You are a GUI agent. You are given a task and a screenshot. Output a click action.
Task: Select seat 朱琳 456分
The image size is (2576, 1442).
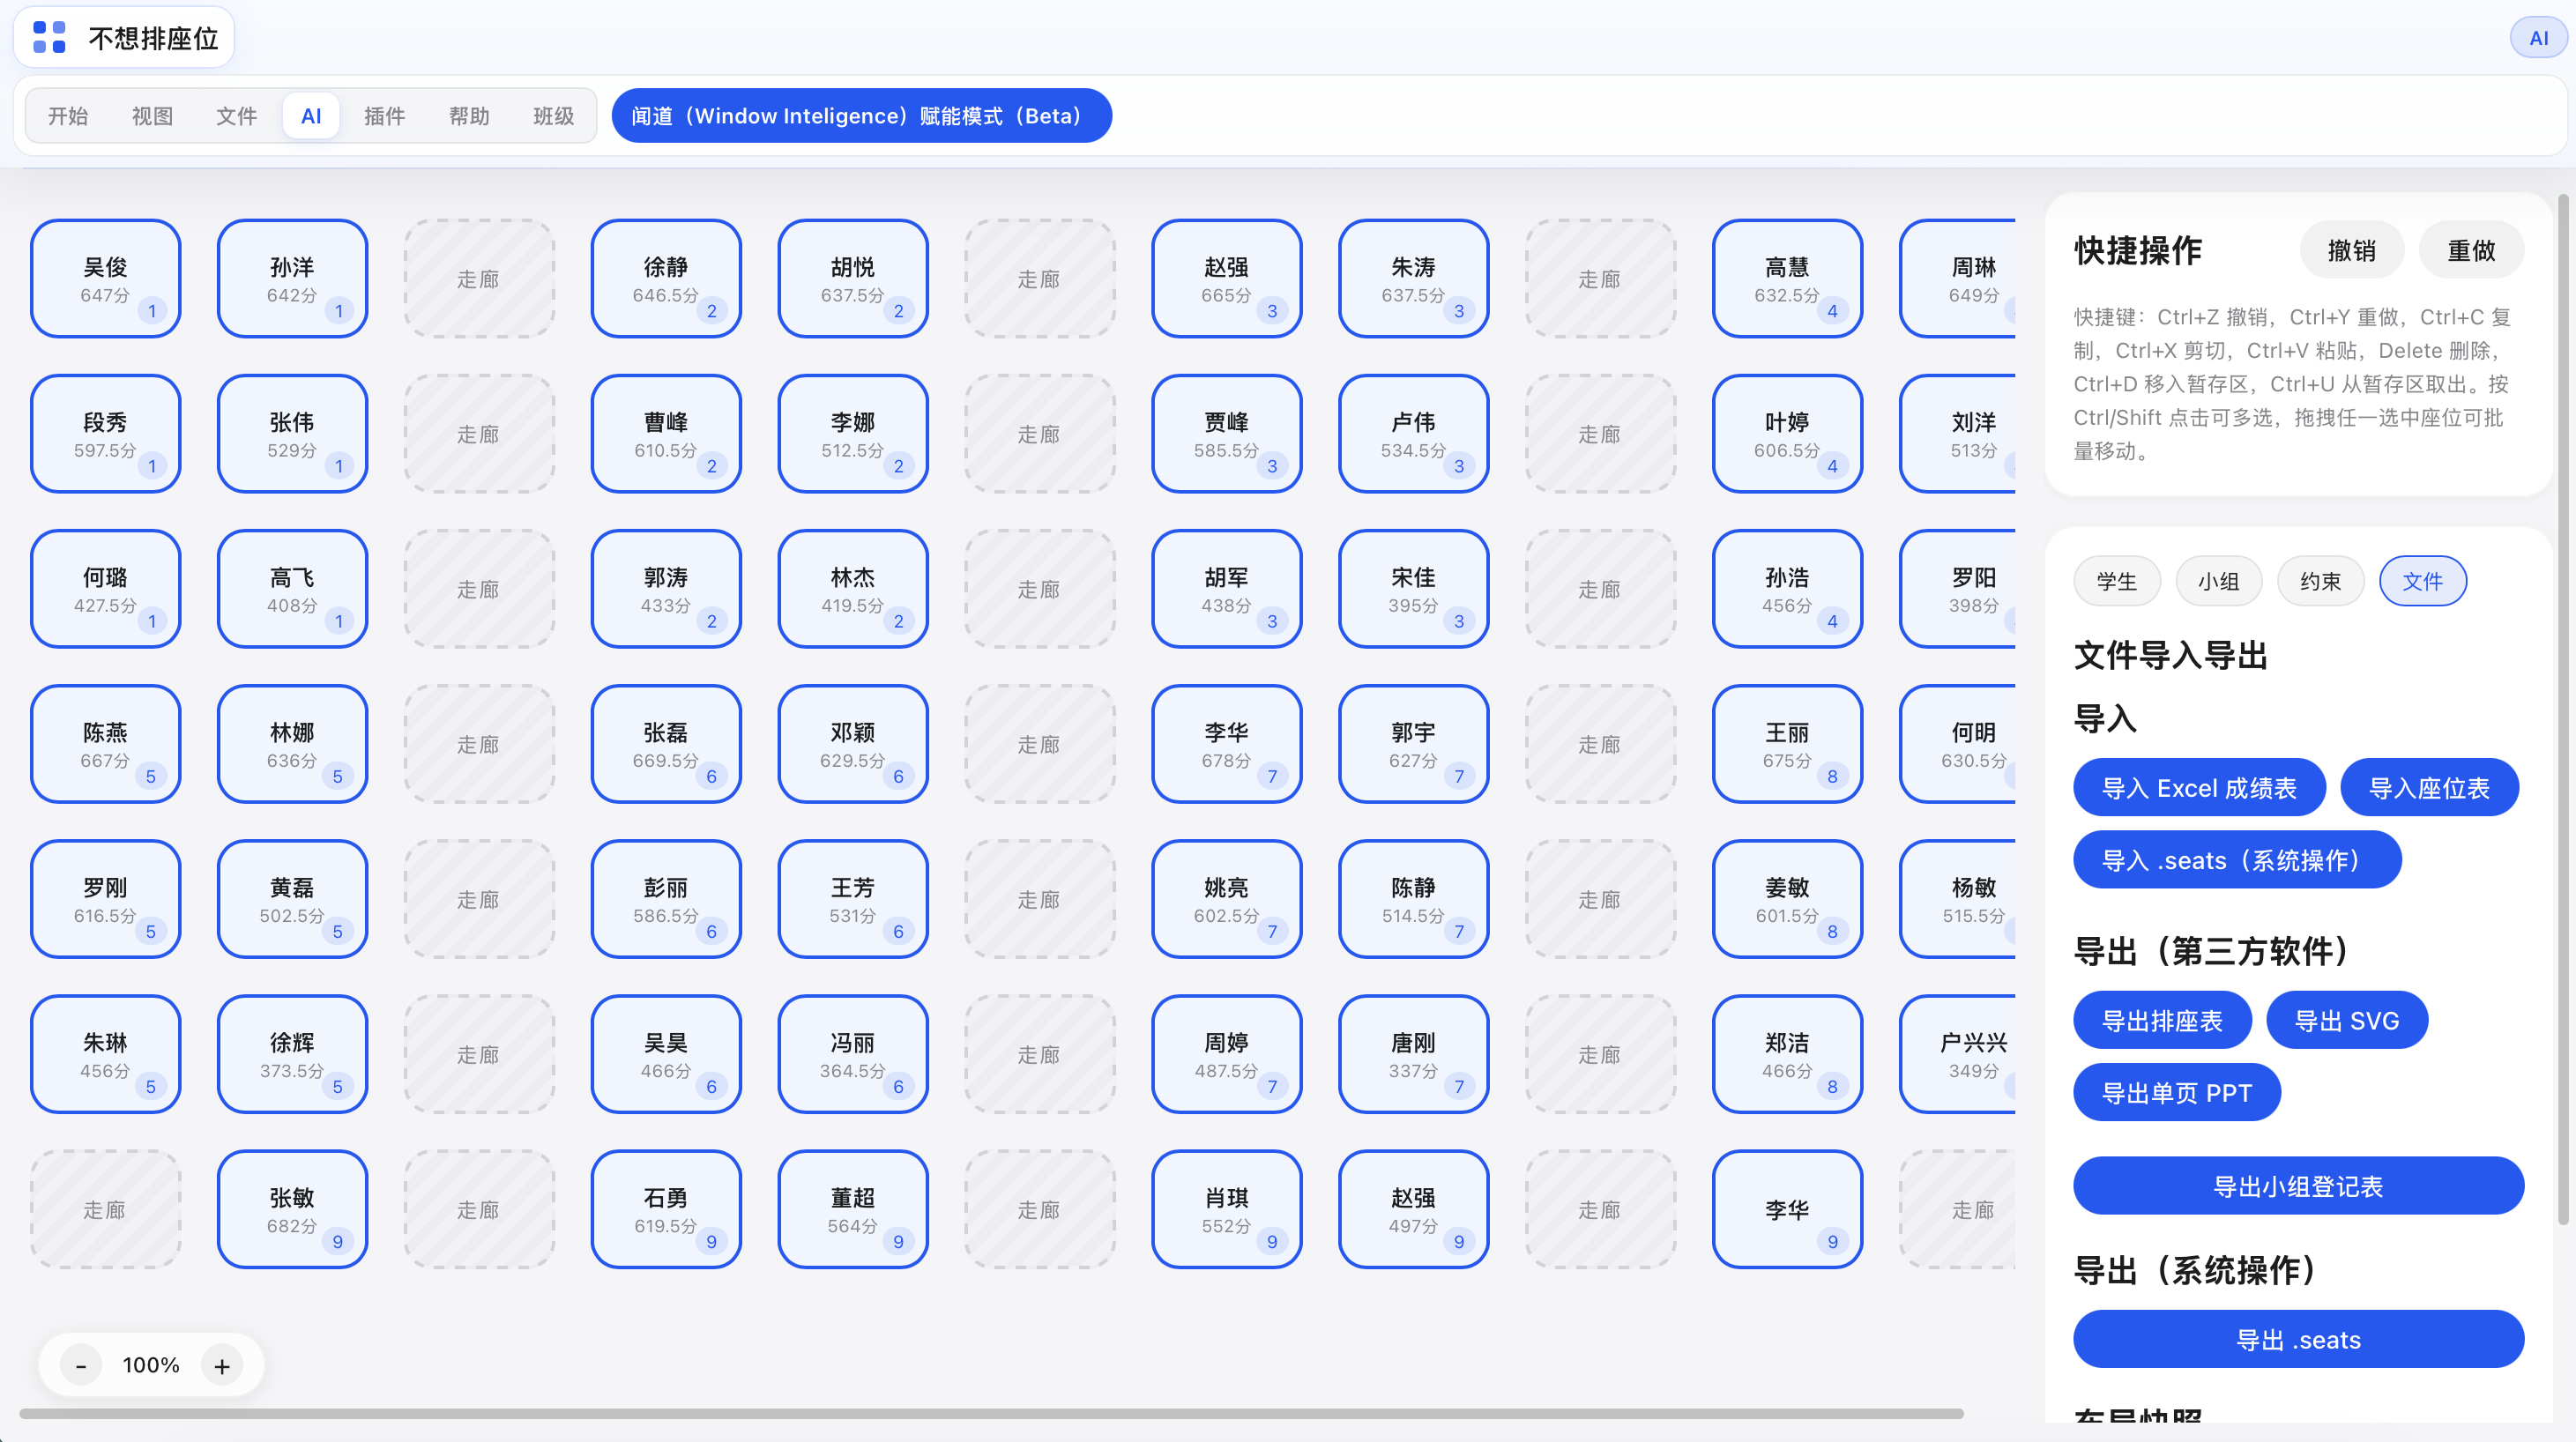(105, 1054)
